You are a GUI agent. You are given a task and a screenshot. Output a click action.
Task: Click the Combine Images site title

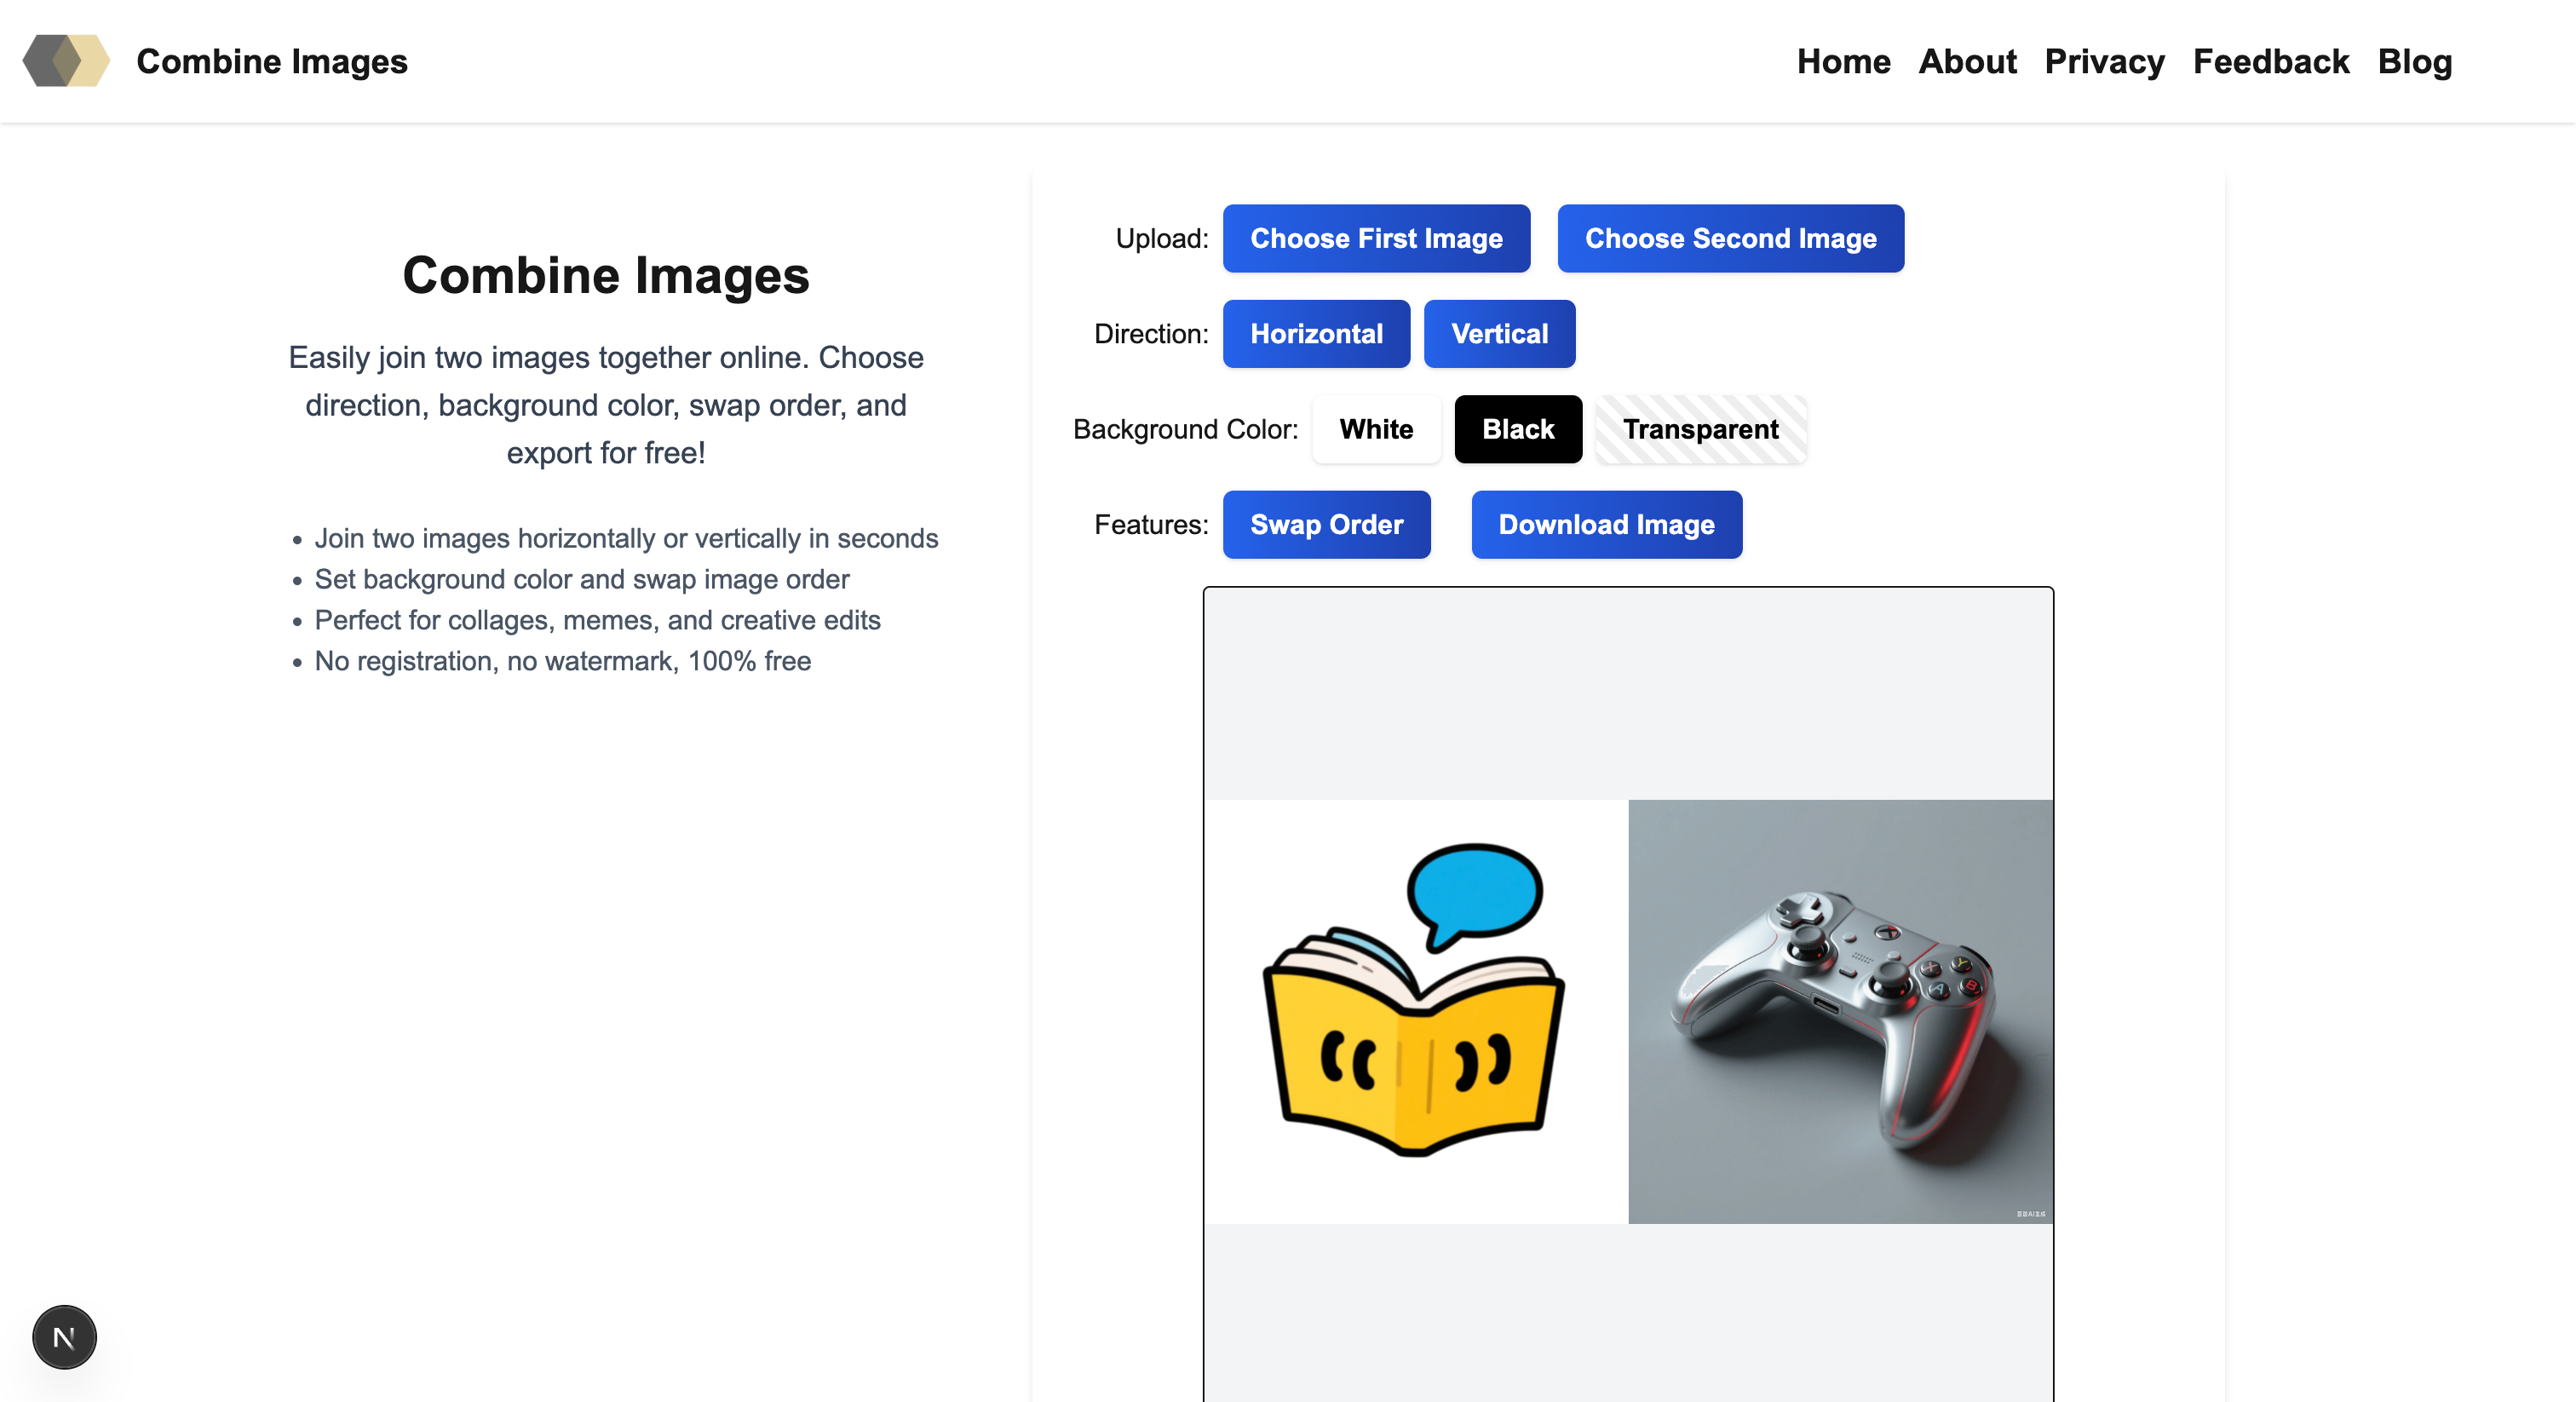272,61
